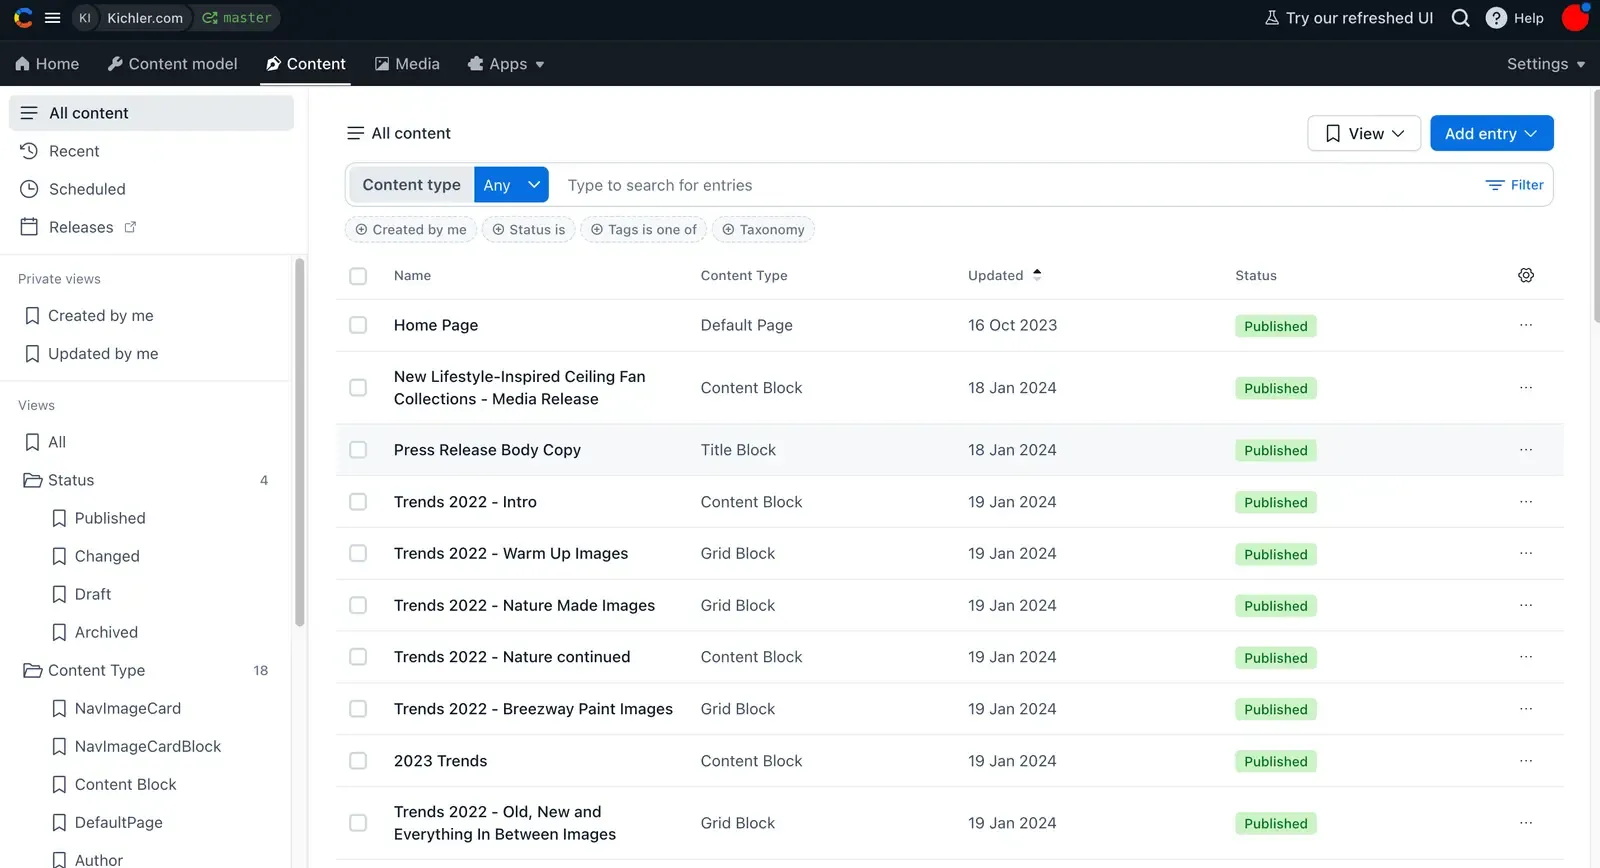Select the 2023 Trends entry checkbox

[x=358, y=761]
